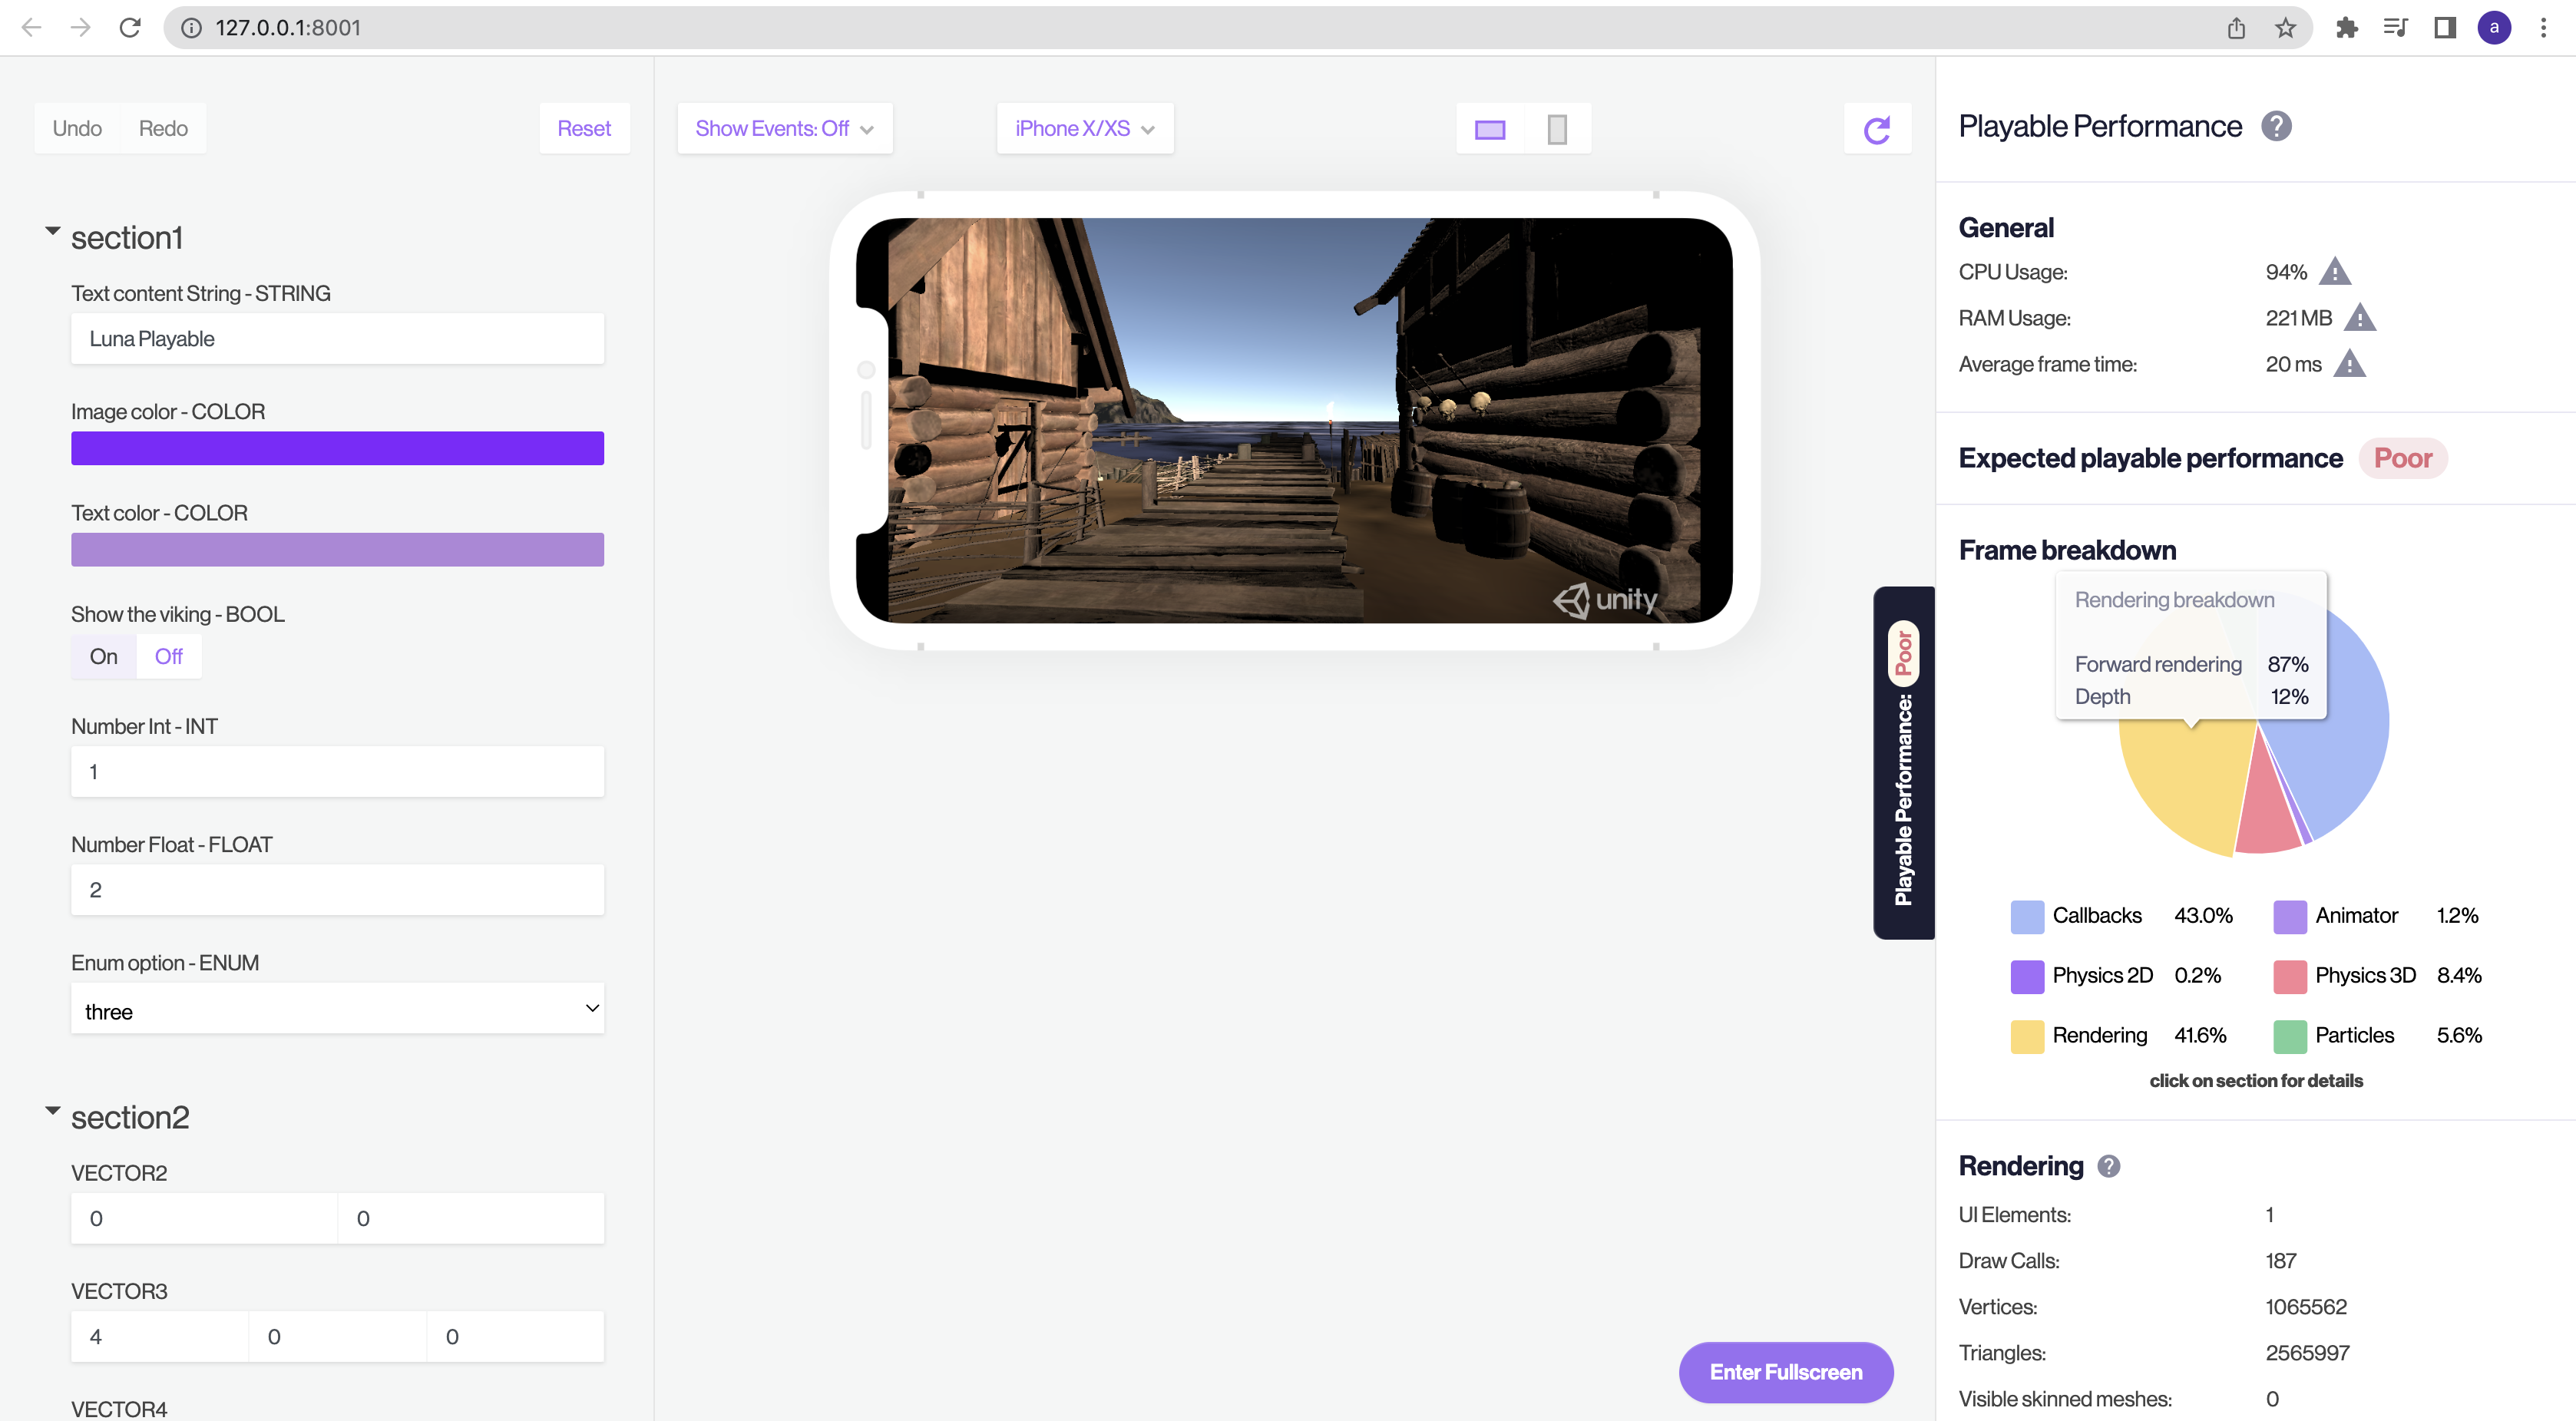The width and height of the screenshot is (2576, 1421).
Task: Click the Forward rendering 87% tooltip row
Action: click(x=2191, y=664)
